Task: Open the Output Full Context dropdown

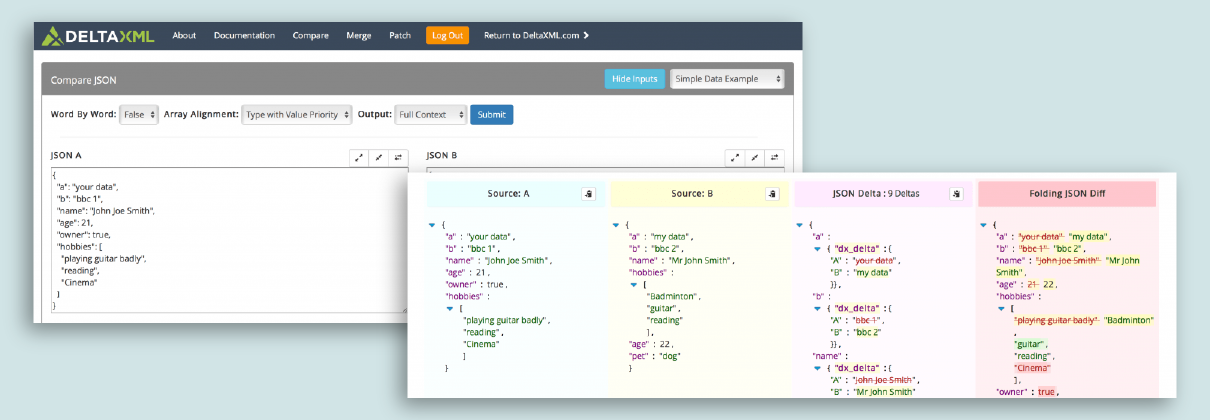Action: [x=430, y=115]
